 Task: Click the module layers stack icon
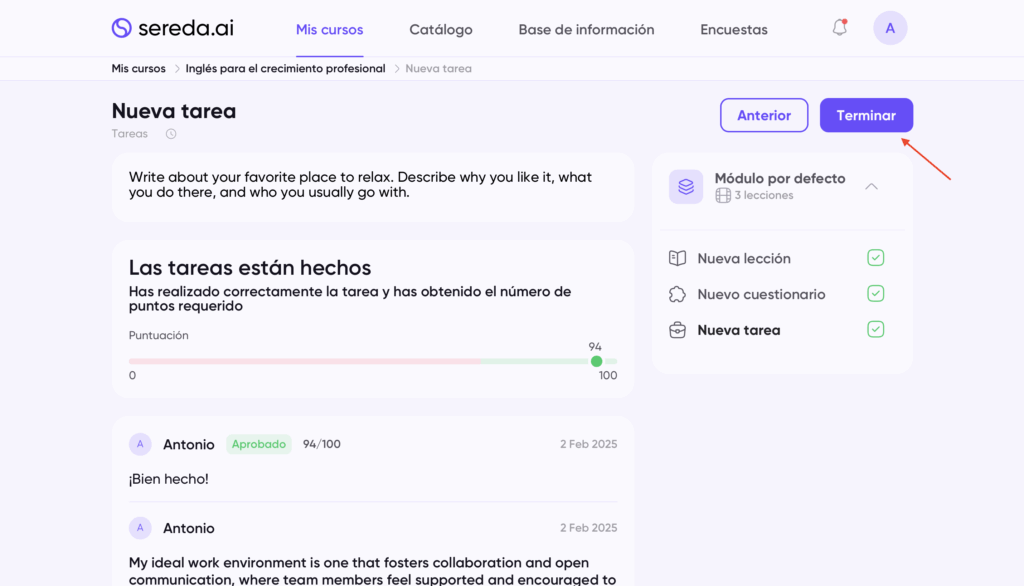(686, 186)
